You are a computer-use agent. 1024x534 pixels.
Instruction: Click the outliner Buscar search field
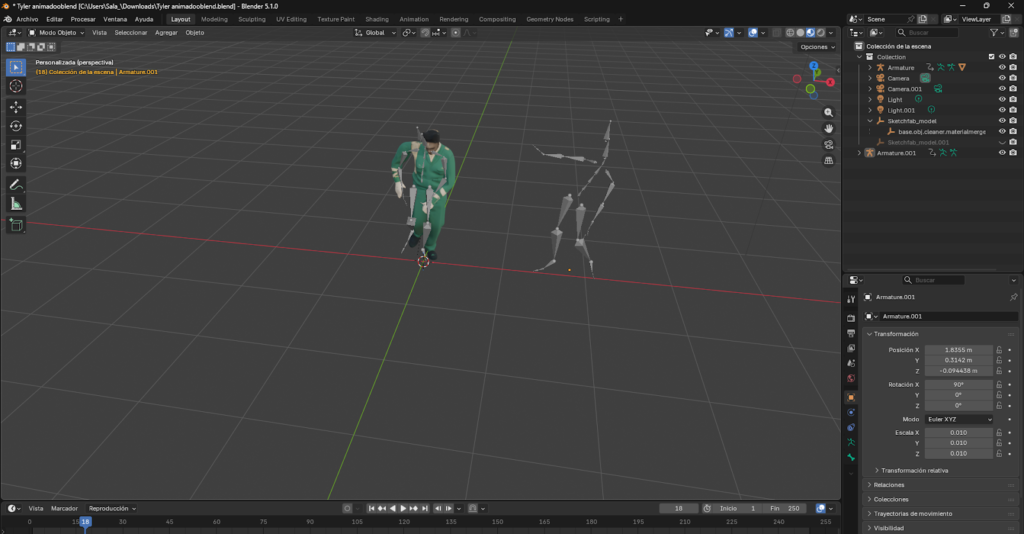pos(927,33)
